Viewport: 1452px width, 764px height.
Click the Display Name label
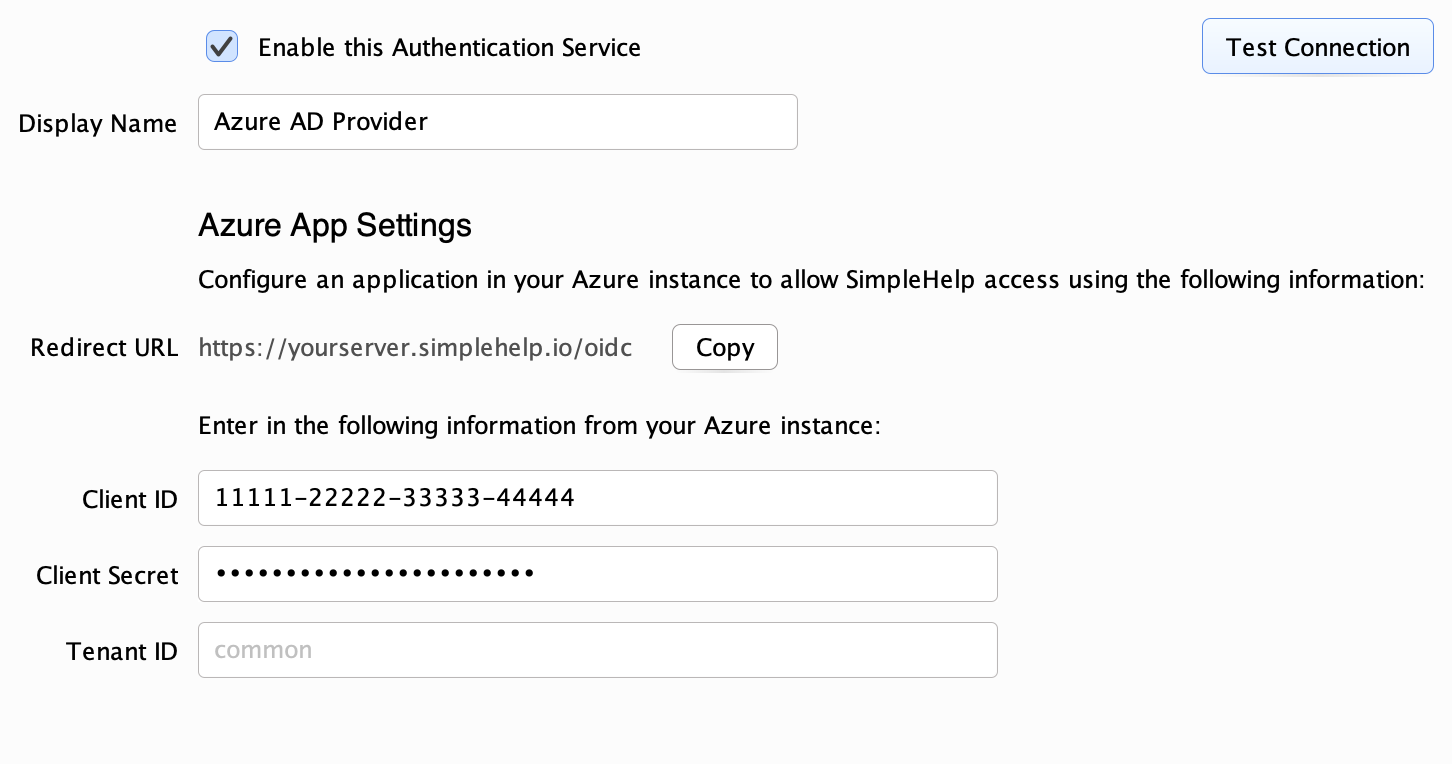tap(98, 123)
